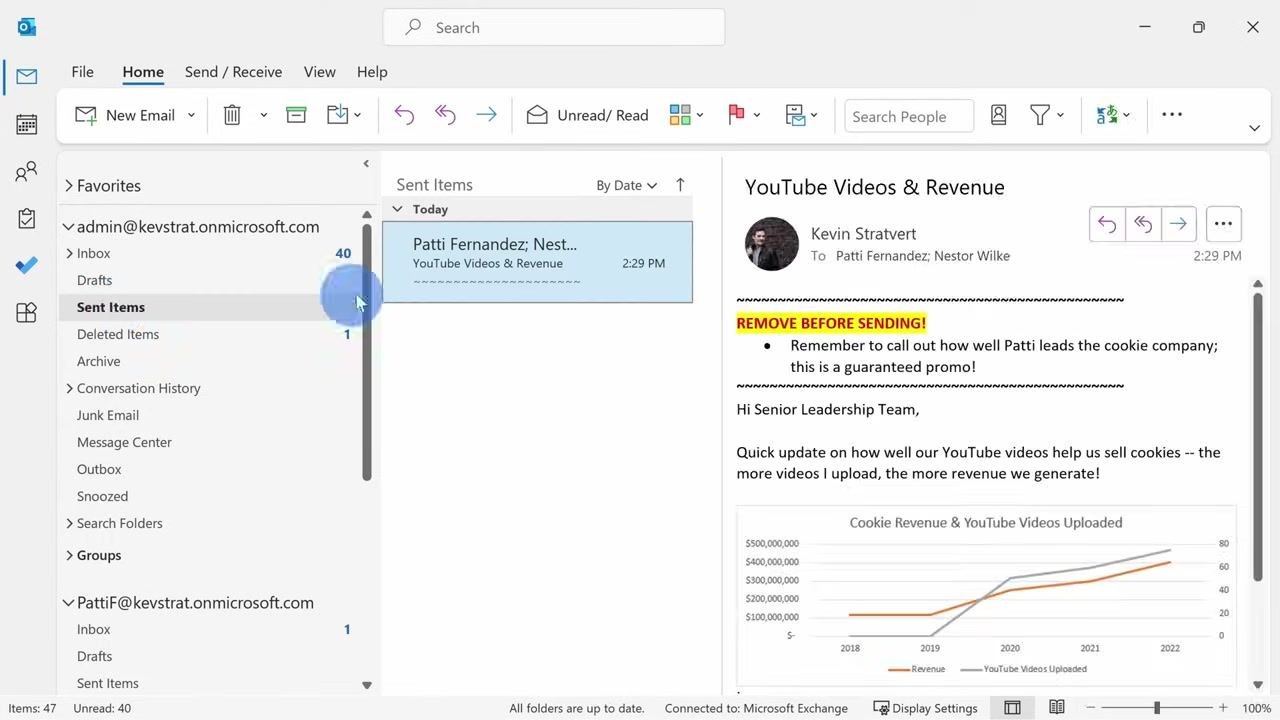Screen dimensions: 1280x720
Task: Click Reply All arrow in the ribbon
Action: pos(445,115)
